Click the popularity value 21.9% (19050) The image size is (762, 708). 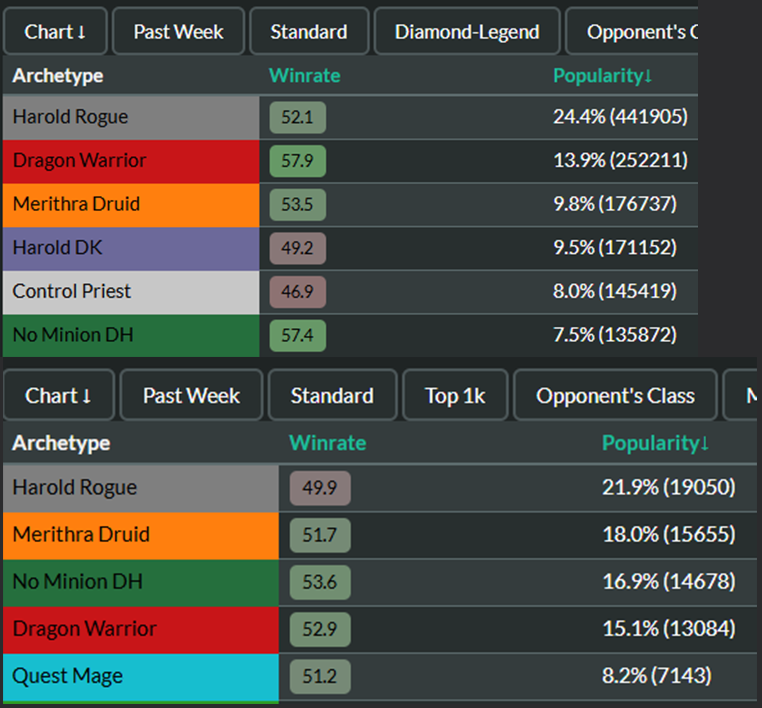tap(669, 487)
